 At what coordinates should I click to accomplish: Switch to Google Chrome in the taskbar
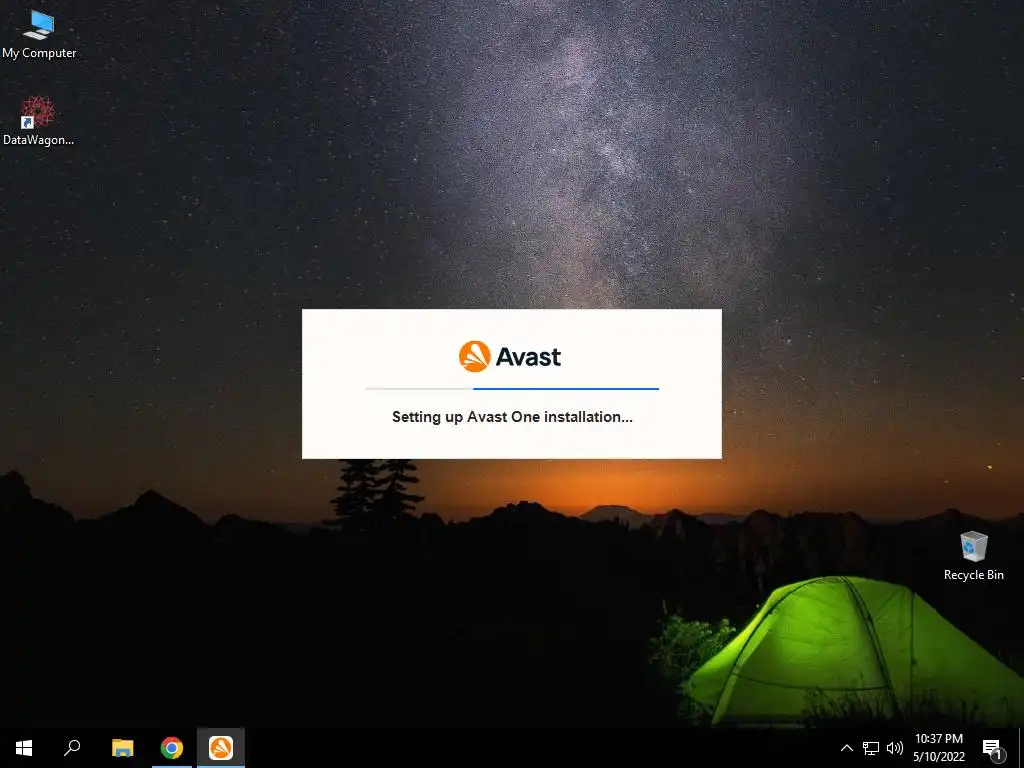[172, 748]
